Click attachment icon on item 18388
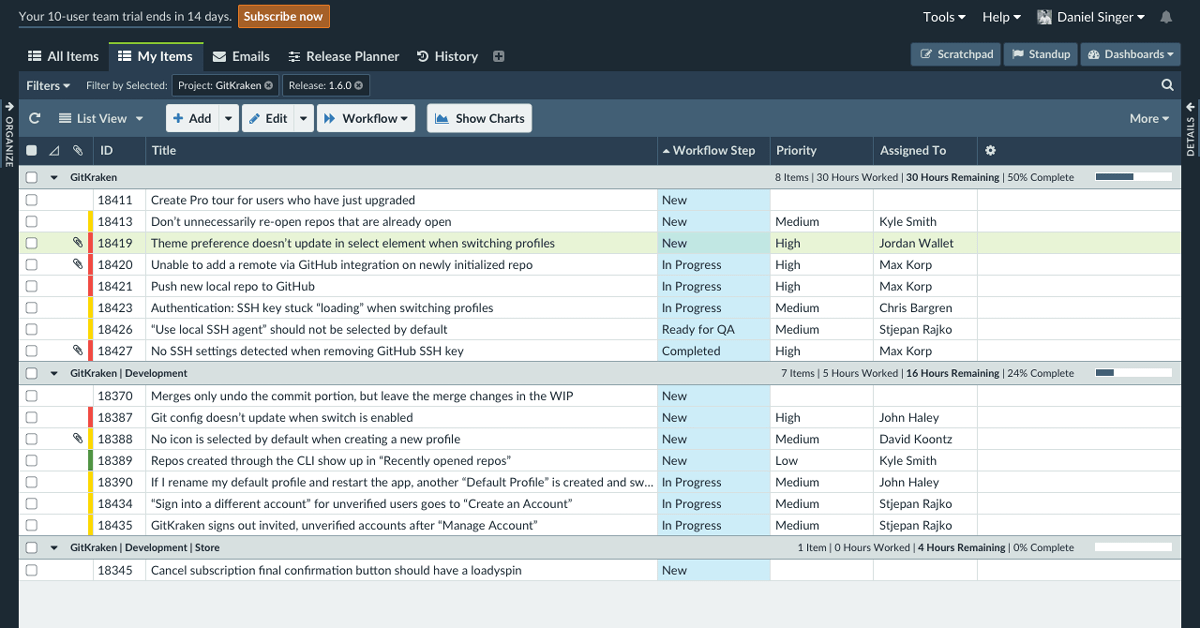This screenshot has width=1200, height=628. tap(78, 439)
